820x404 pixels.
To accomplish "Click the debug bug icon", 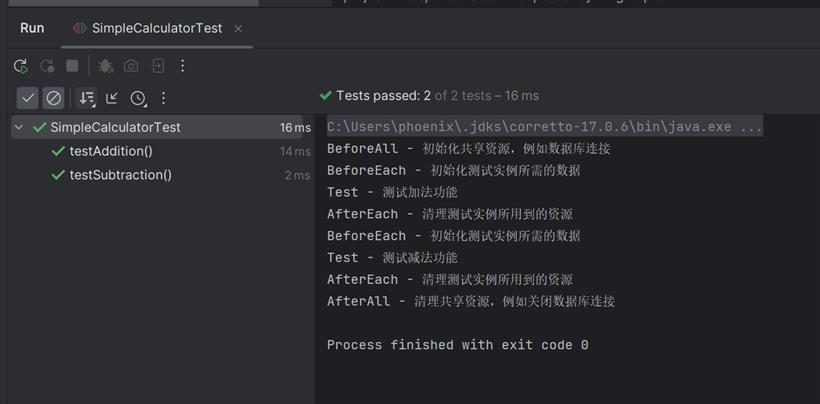I will pyautogui.click(x=105, y=66).
